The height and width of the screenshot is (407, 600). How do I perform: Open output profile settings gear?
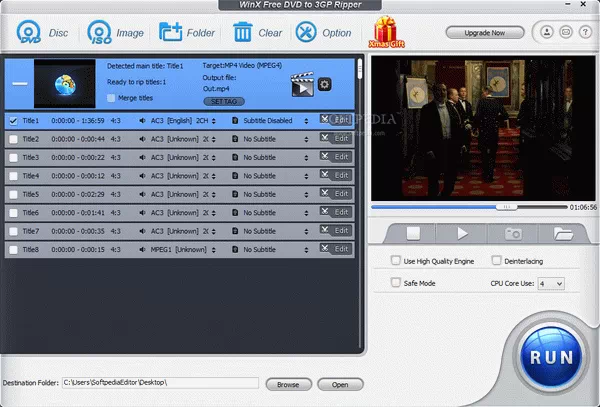tap(324, 85)
